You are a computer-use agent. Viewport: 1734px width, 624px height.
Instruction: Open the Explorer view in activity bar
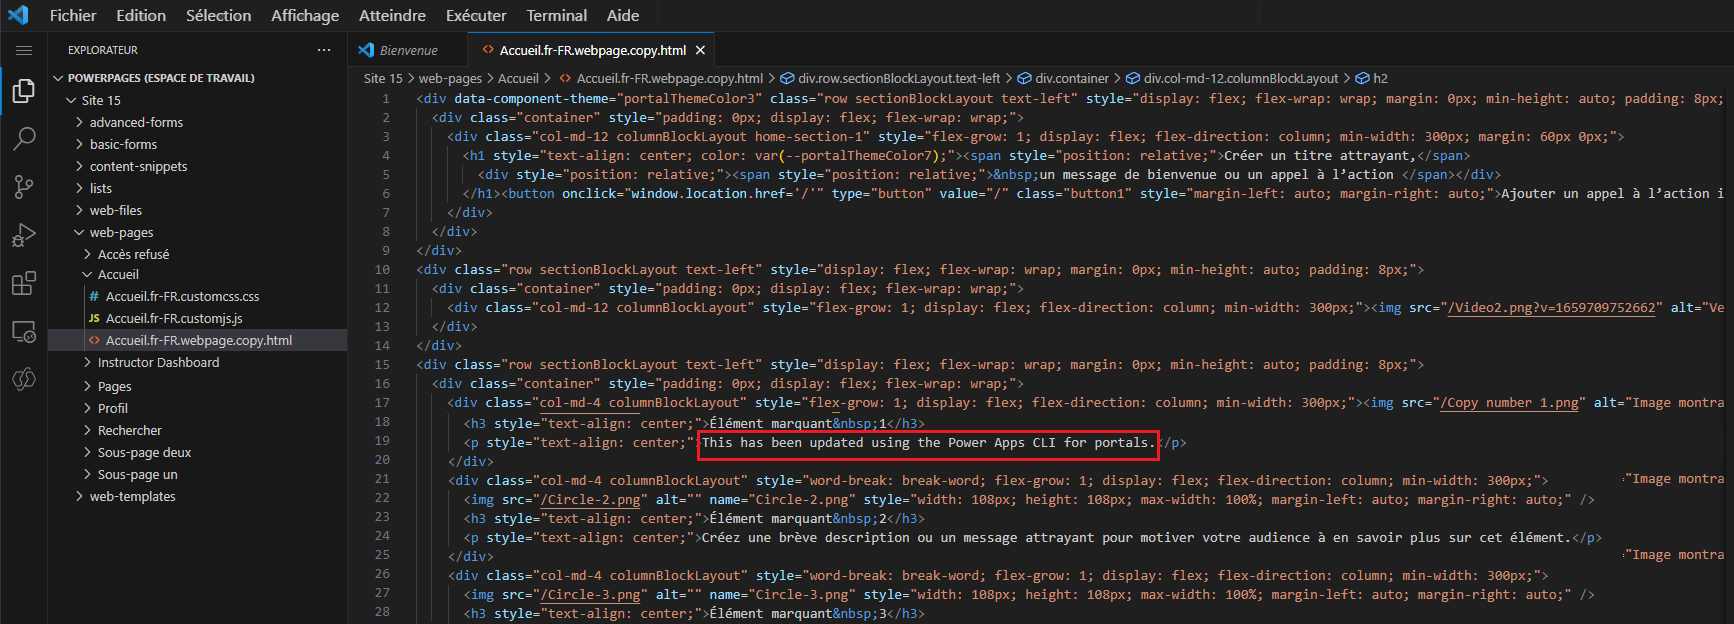(23, 91)
